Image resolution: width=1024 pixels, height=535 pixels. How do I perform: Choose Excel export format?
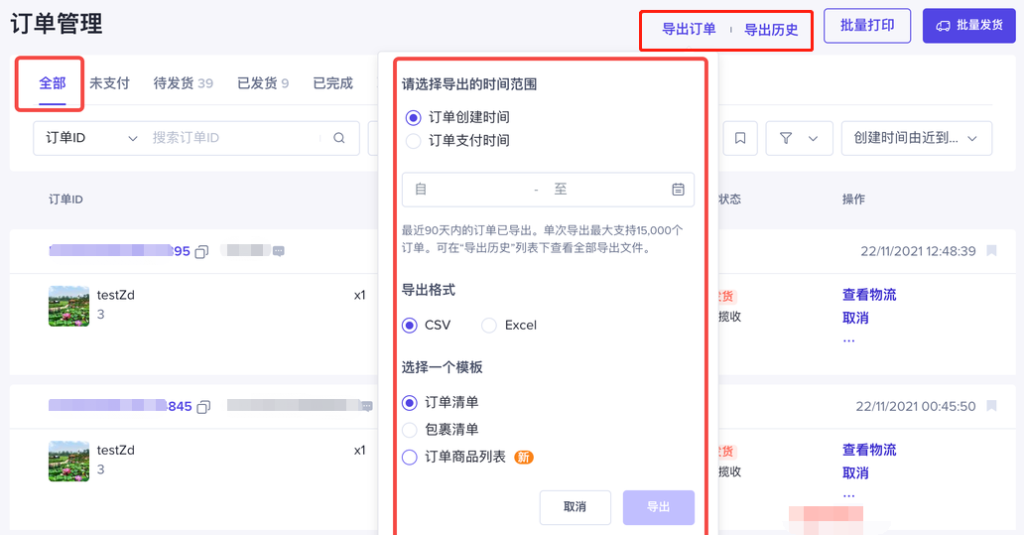pos(488,325)
